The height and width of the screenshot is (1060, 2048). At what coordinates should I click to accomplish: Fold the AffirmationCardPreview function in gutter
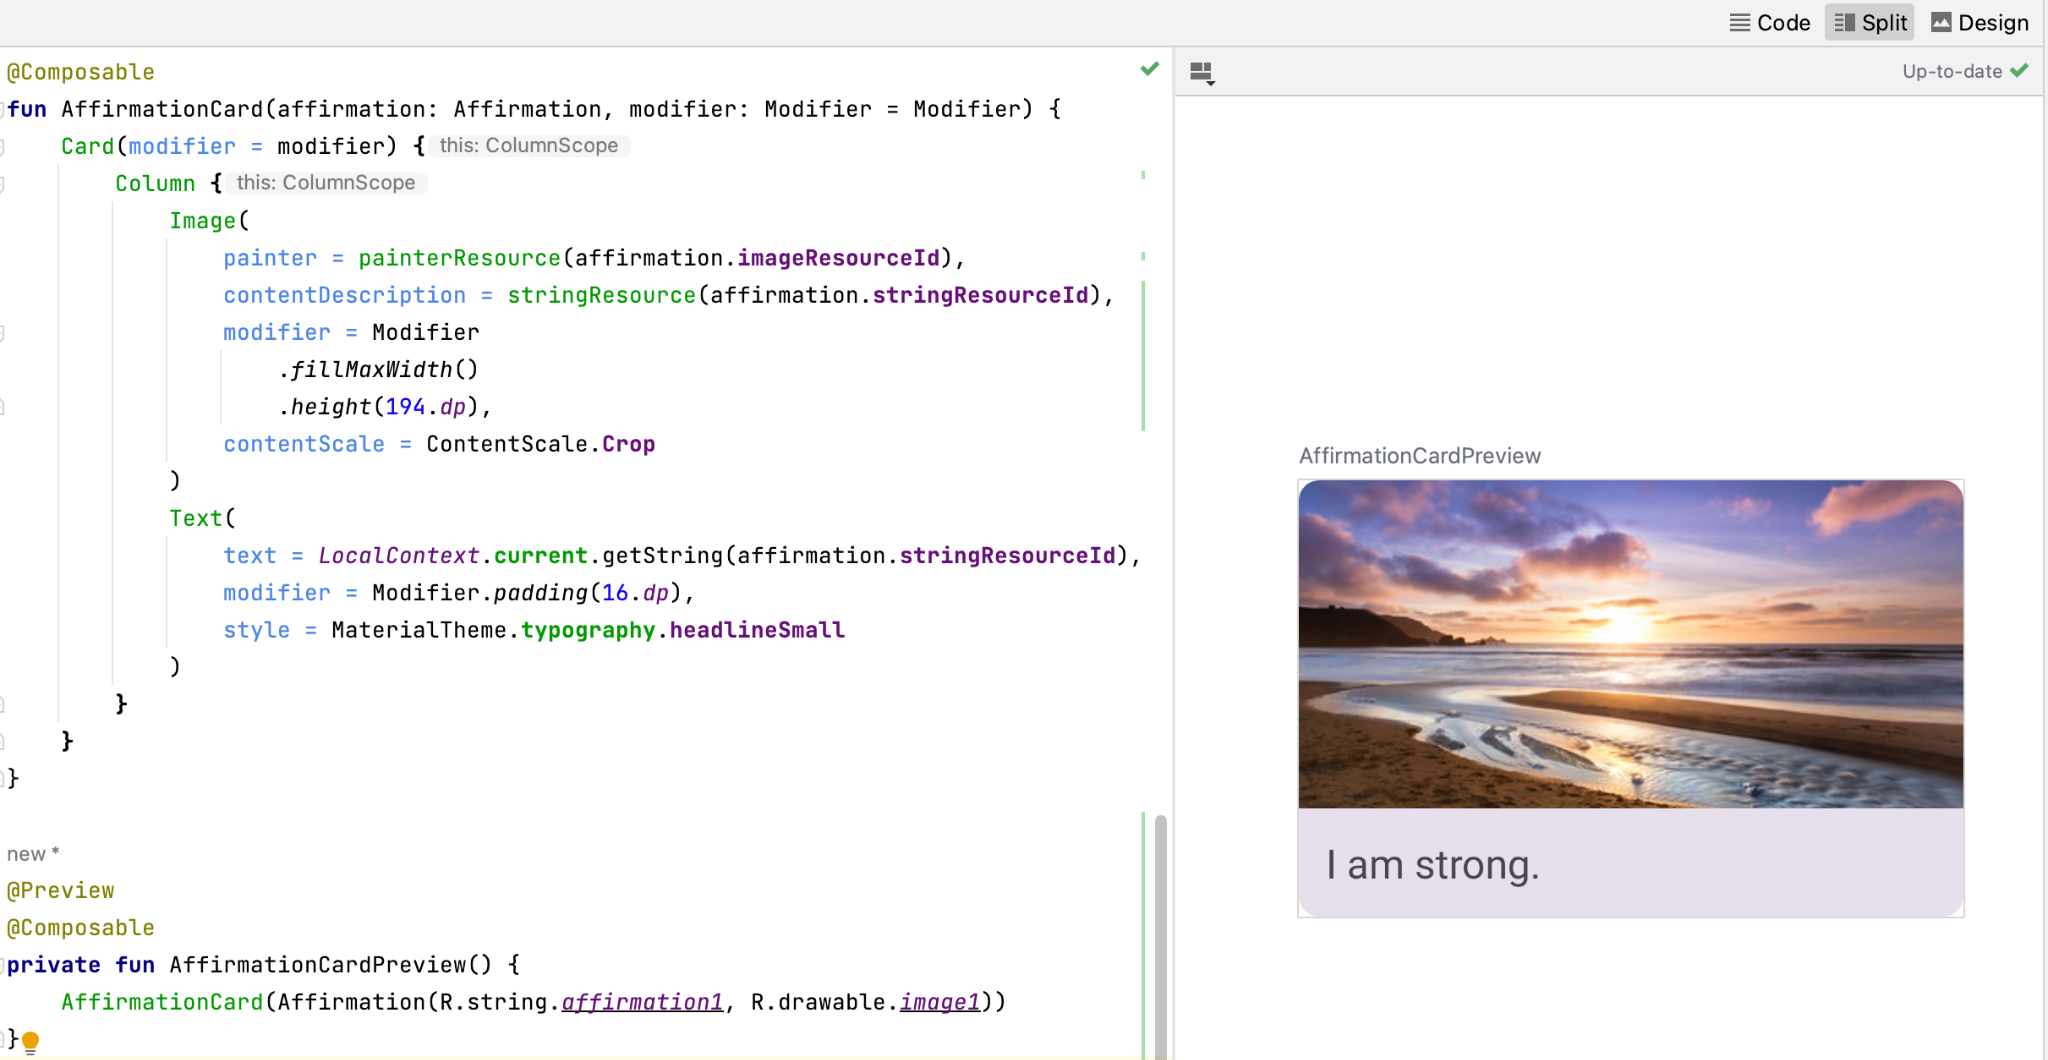pyautogui.click(x=3, y=965)
